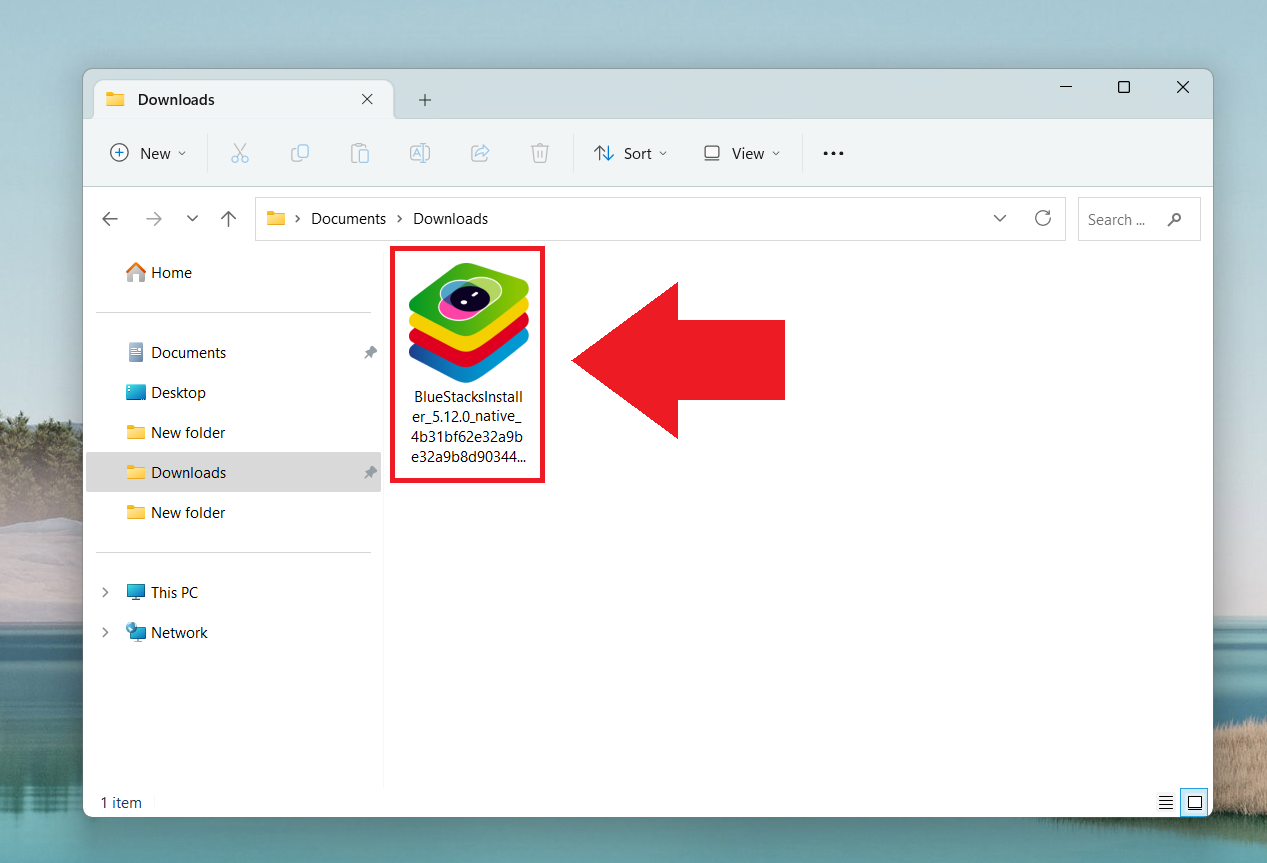Open Documents in the sidebar

tap(188, 353)
